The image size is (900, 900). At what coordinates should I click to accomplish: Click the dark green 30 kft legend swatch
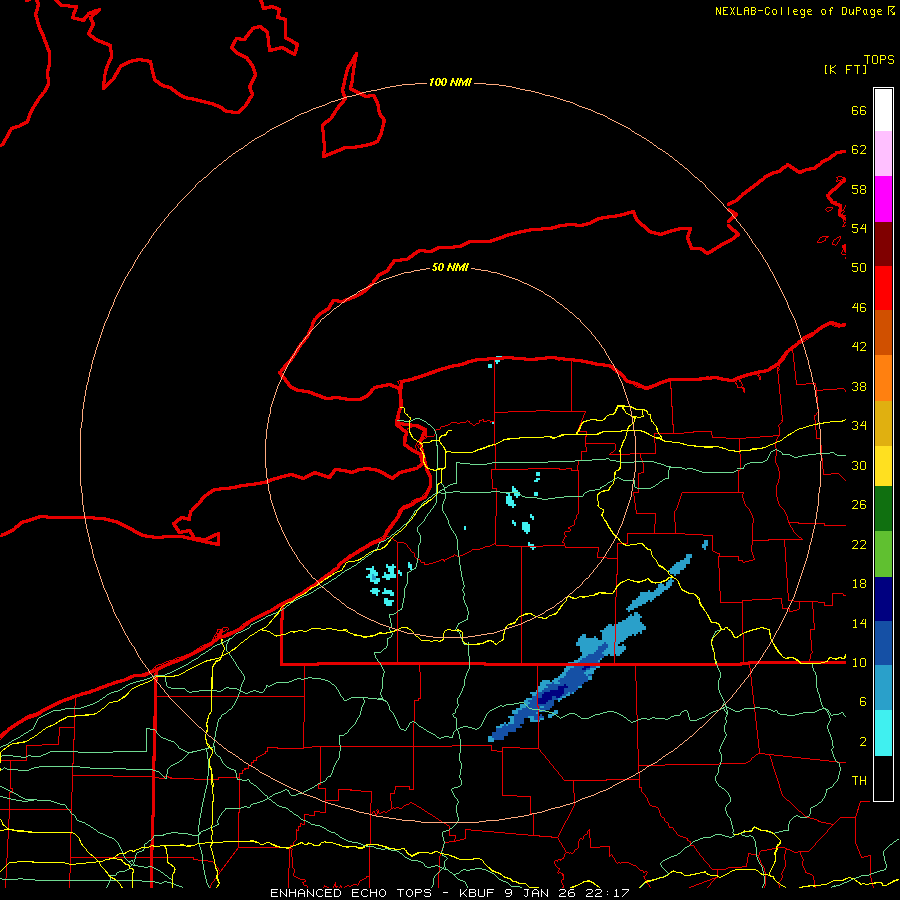pos(883,508)
